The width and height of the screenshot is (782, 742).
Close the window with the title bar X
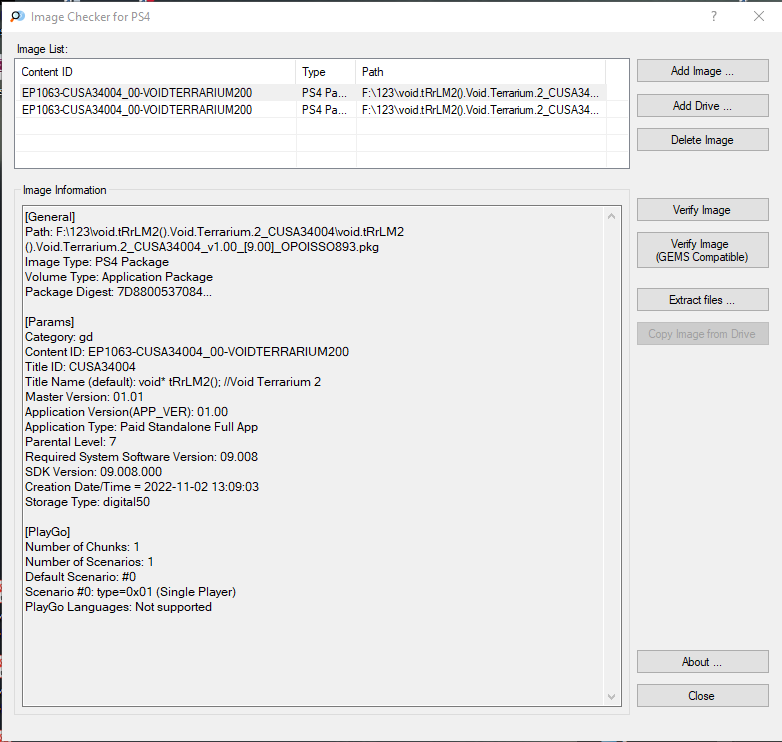pos(759,16)
